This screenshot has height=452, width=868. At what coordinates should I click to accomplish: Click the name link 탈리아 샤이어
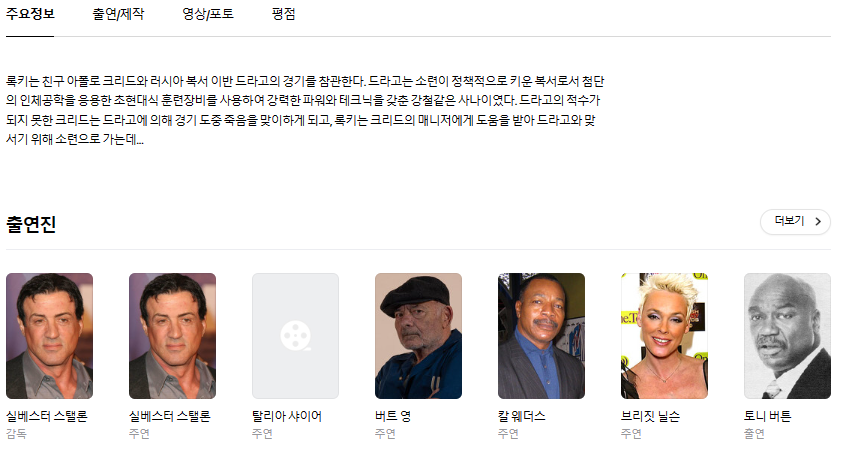(x=287, y=416)
